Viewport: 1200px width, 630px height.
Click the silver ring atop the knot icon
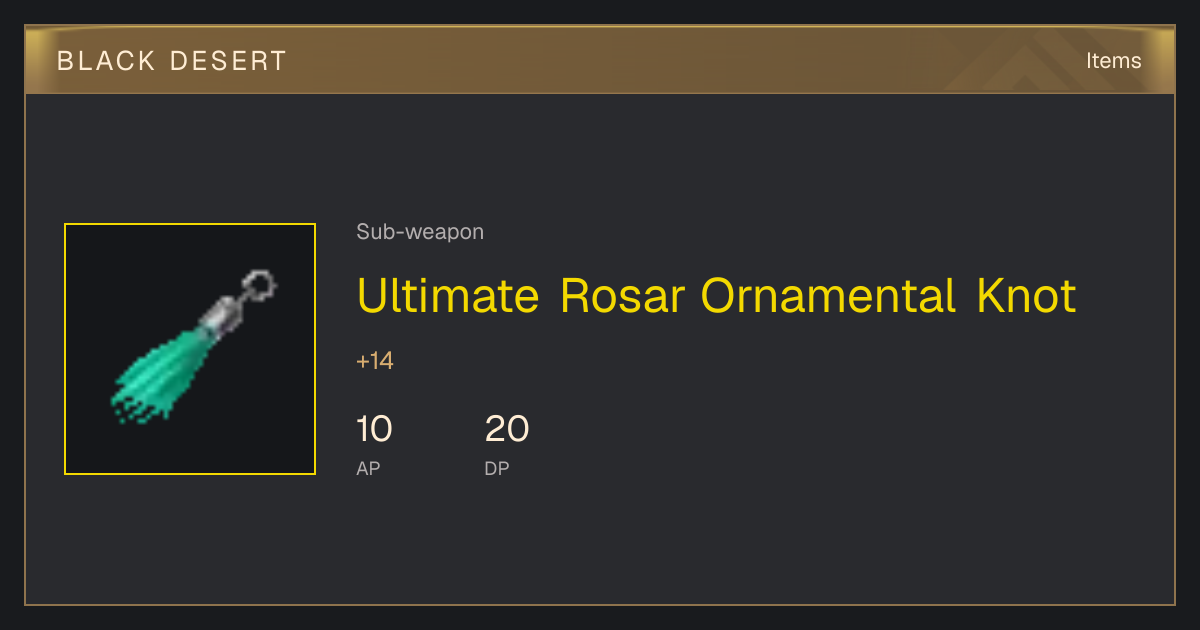pos(261,286)
